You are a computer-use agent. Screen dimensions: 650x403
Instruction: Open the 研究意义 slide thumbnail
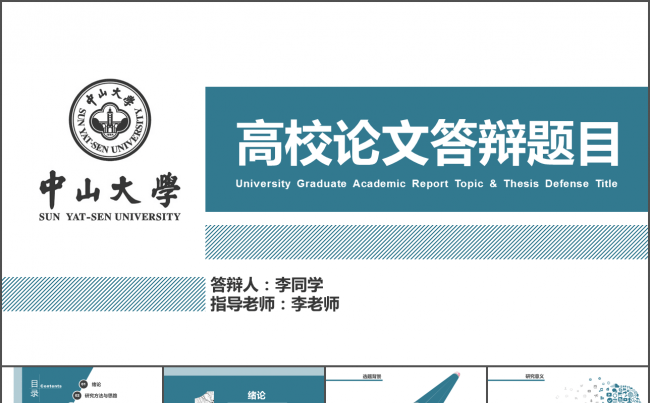pos(568,385)
